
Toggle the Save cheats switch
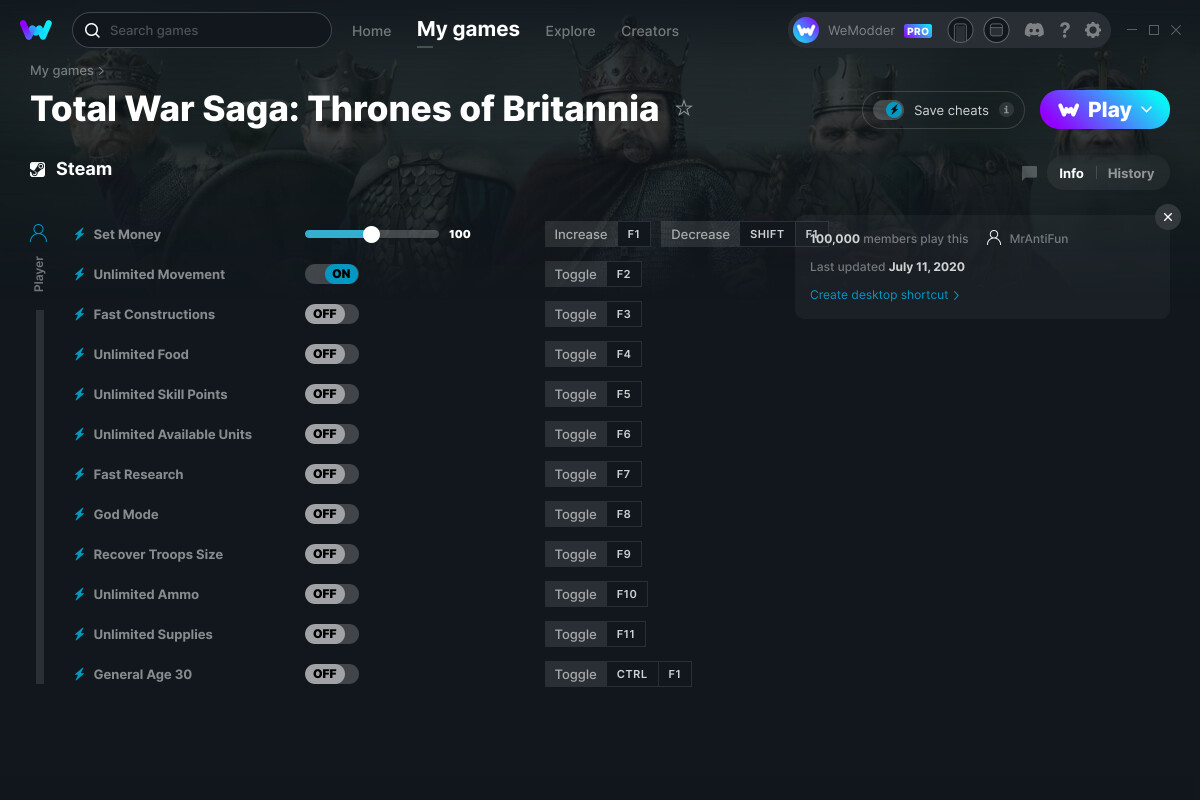(x=889, y=110)
